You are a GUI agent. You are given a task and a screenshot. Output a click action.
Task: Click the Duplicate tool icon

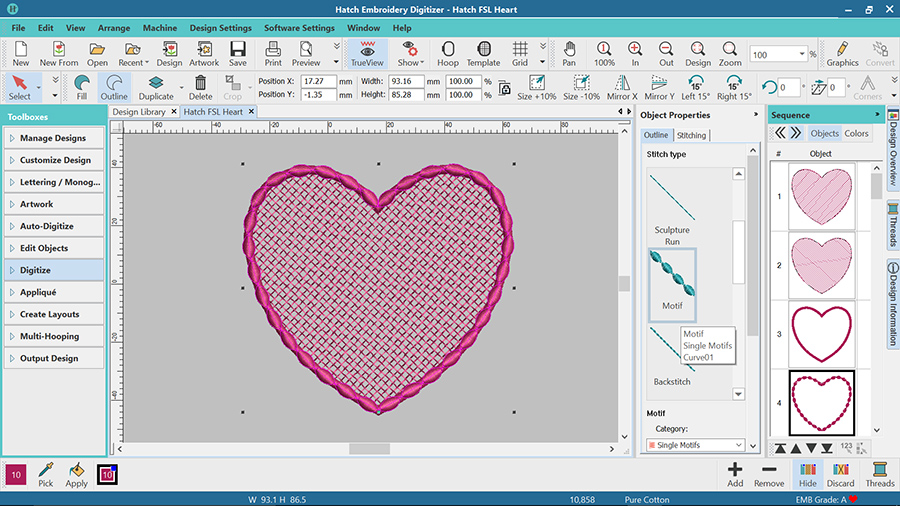156,87
